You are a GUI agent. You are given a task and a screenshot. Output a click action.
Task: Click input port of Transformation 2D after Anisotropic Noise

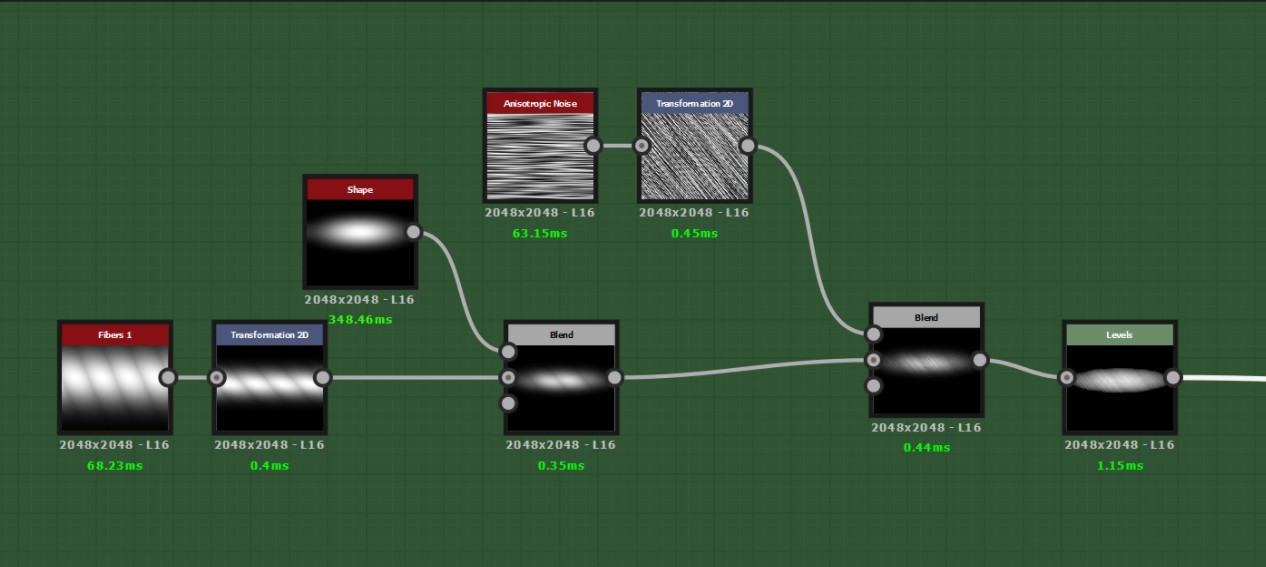click(642, 145)
